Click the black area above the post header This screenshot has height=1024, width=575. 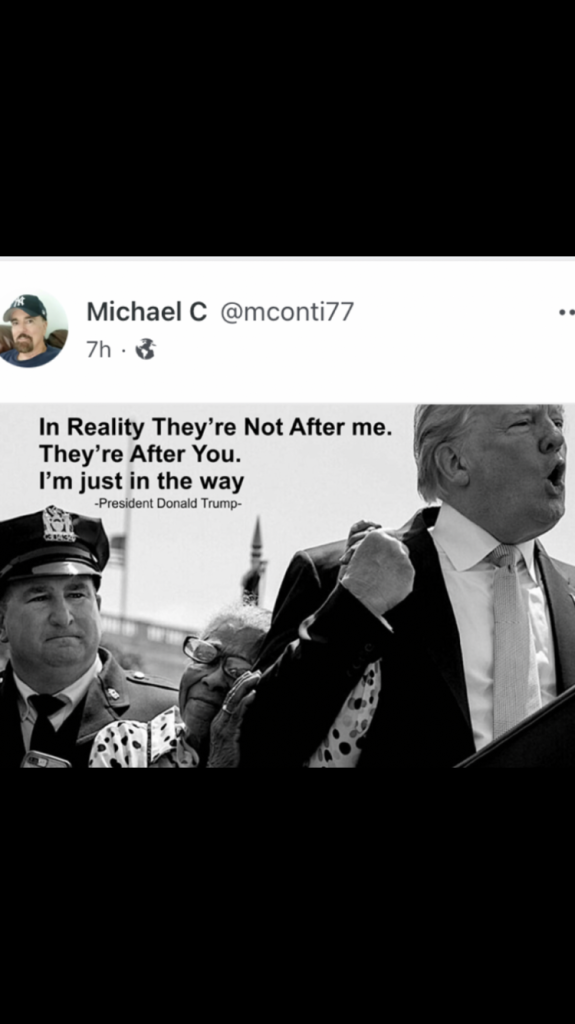click(x=288, y=128)
